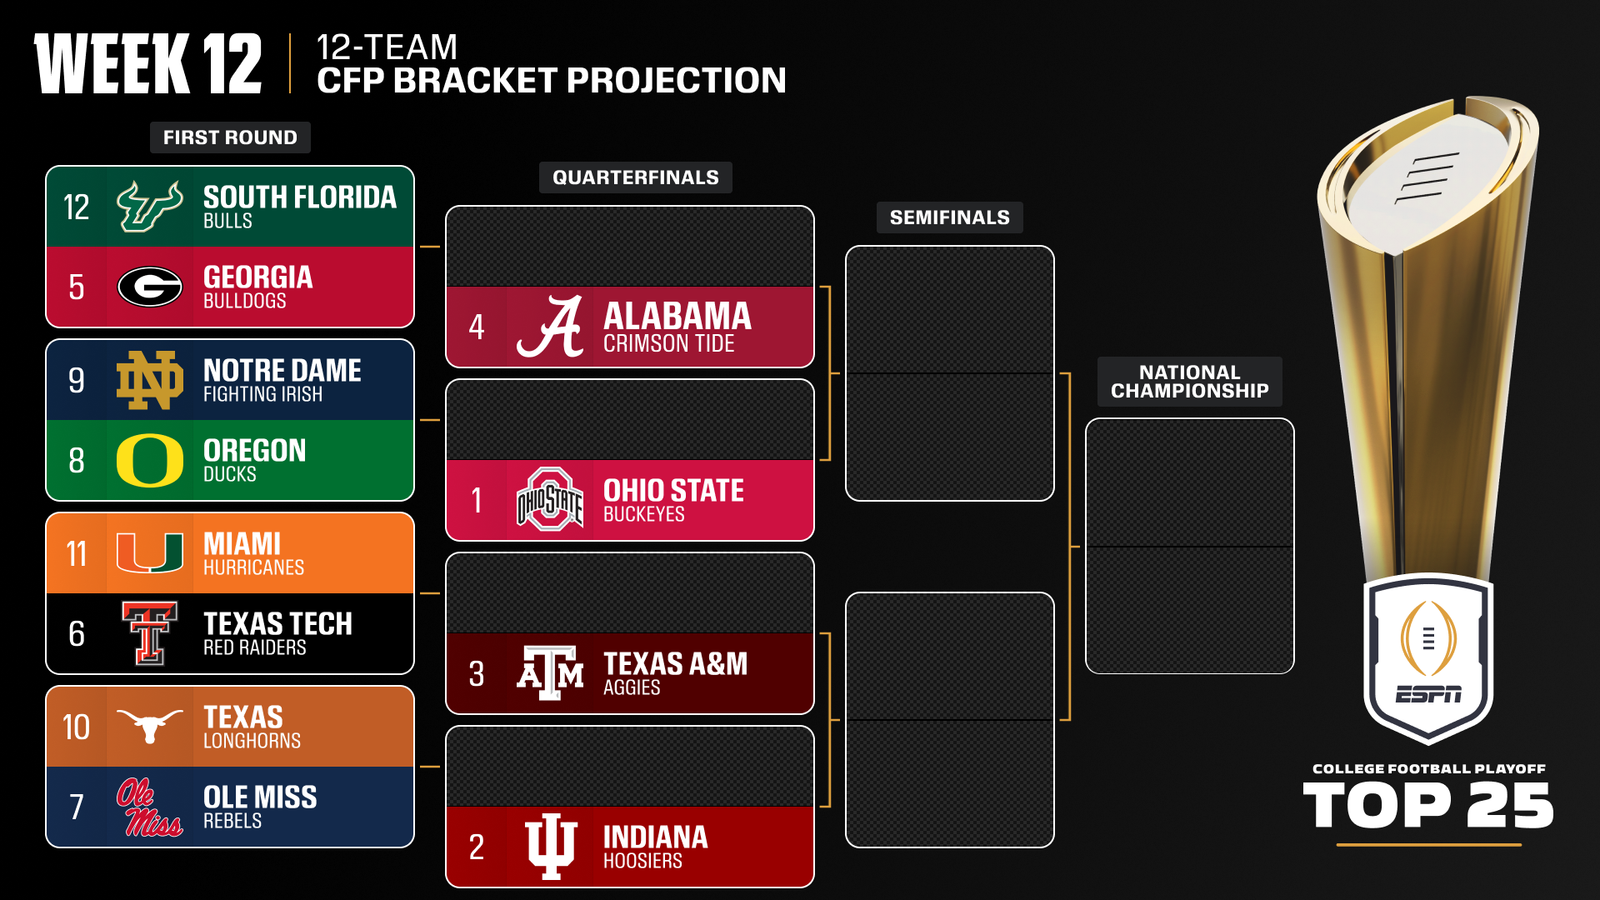Select the National Championship label
This screenshot has height=900, width=1600.
pyautogui.click(x=1190, y=381)
